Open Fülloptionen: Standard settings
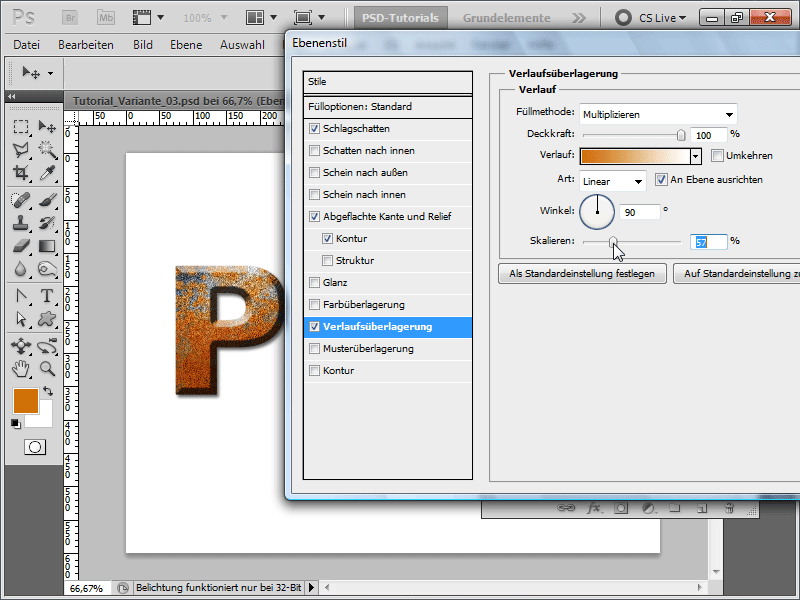Viewport: 800px width, 600px height. coord(388,107)
